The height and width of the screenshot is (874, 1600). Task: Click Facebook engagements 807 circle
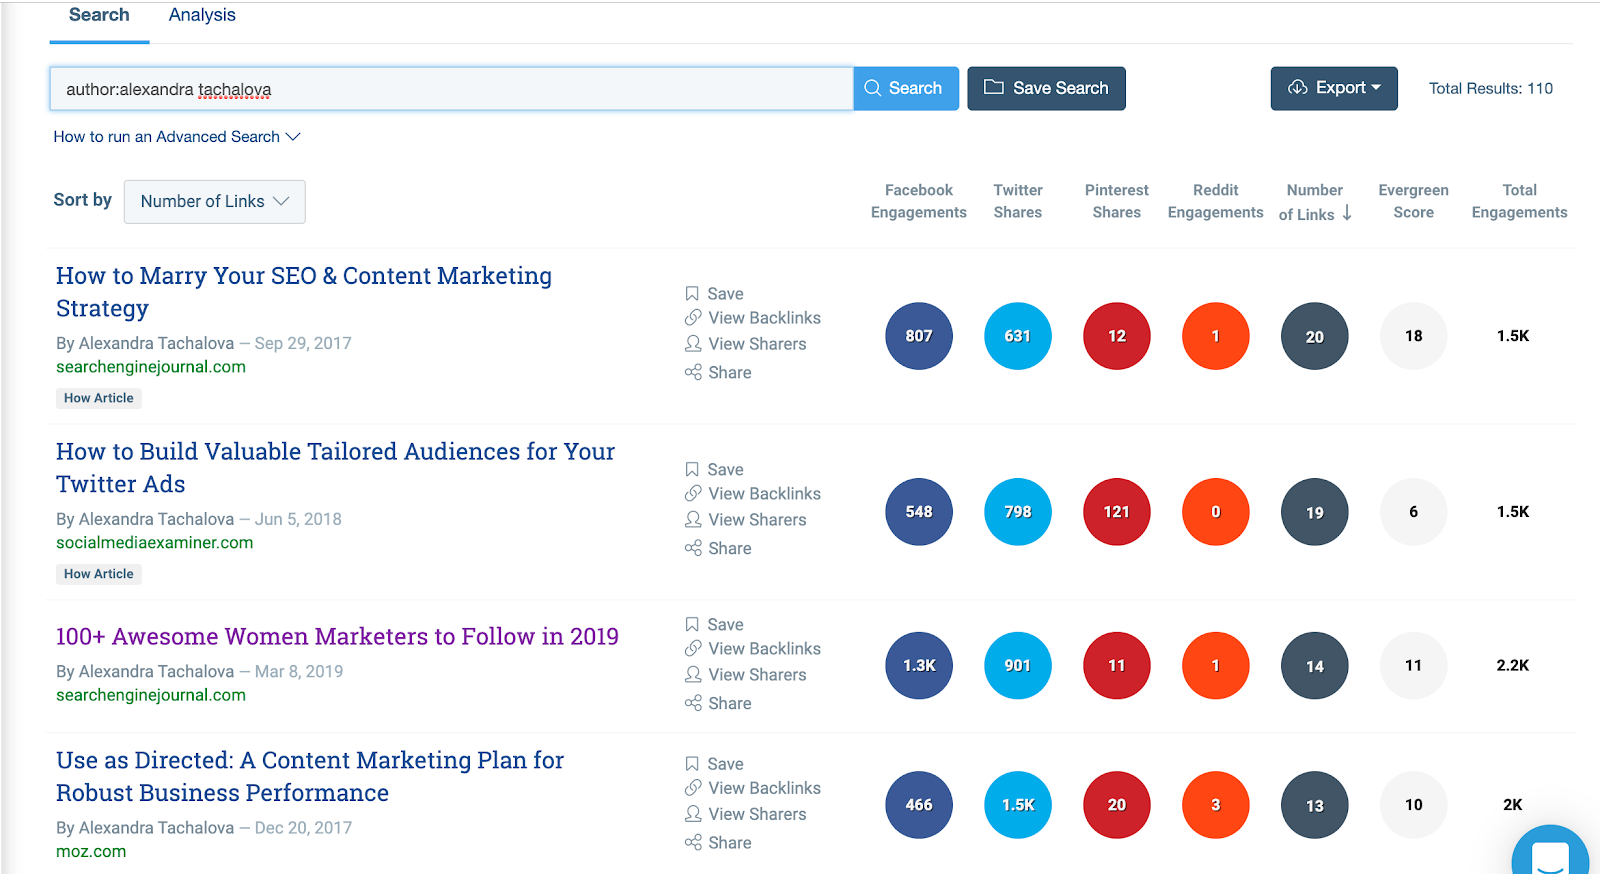[x=918, y=336]
